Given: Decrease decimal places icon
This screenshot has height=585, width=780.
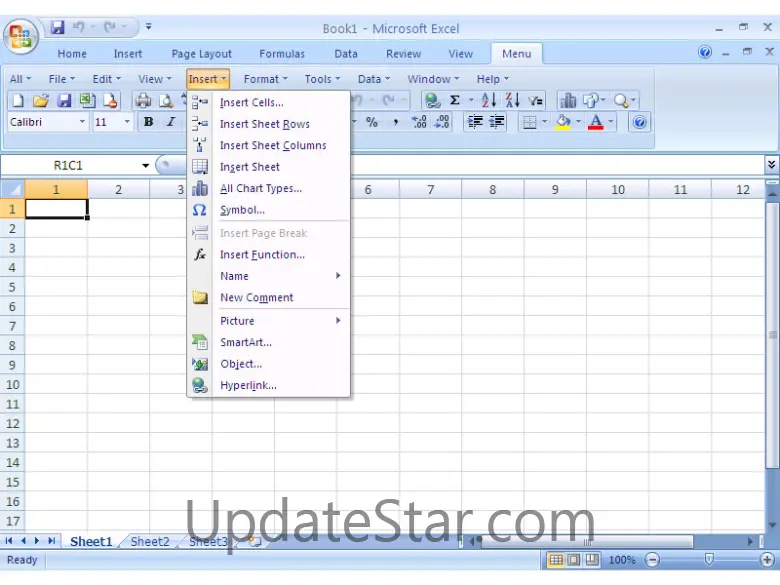Looking at the screenshot, I should pos(442,122).
